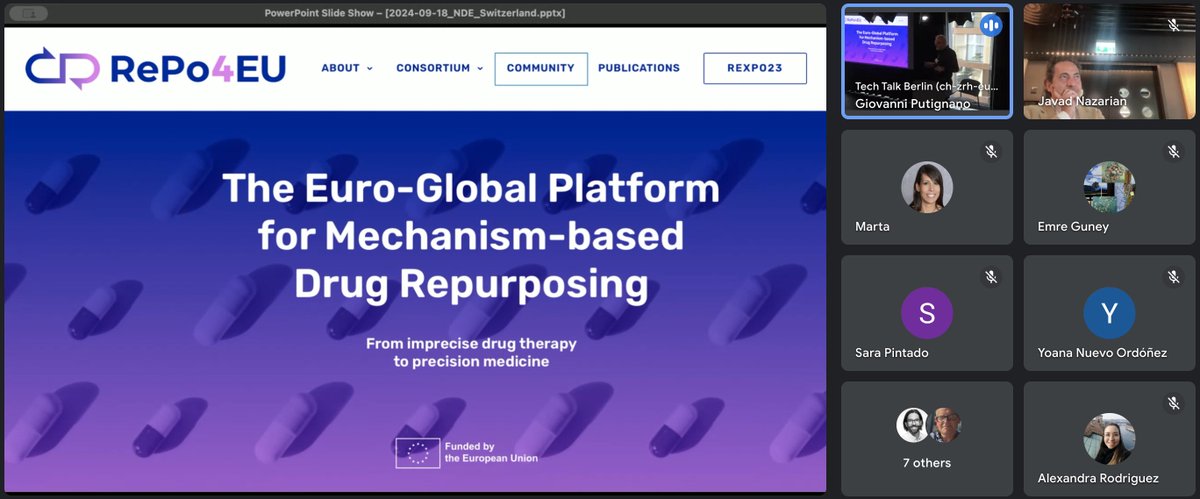Select the COMMUNITY menu item

[541, 68]
